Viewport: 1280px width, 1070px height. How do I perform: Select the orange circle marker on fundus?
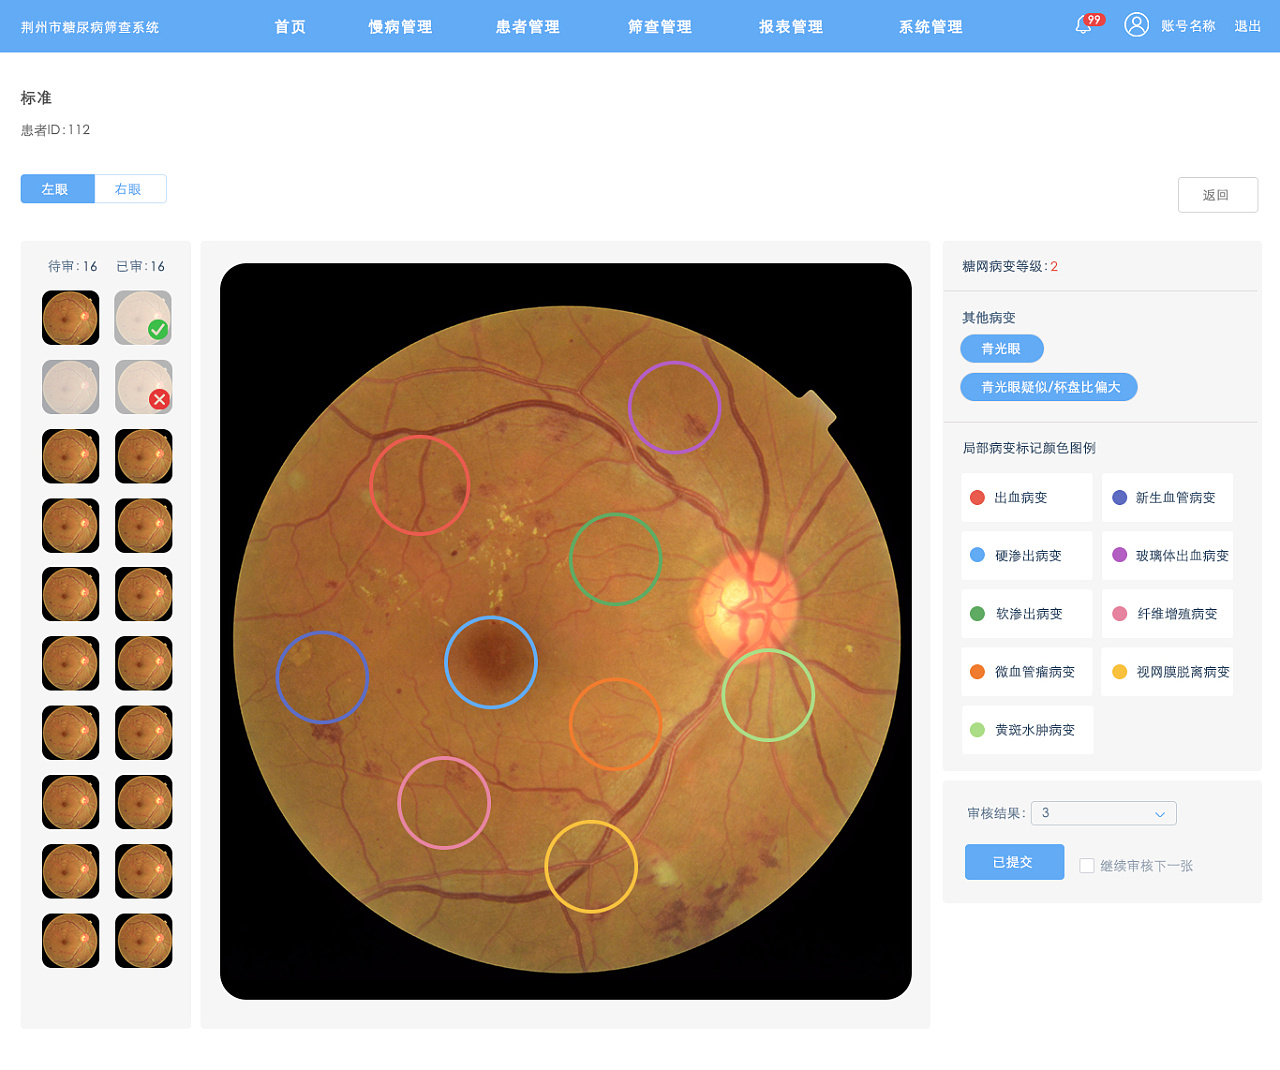click(616, 724)
